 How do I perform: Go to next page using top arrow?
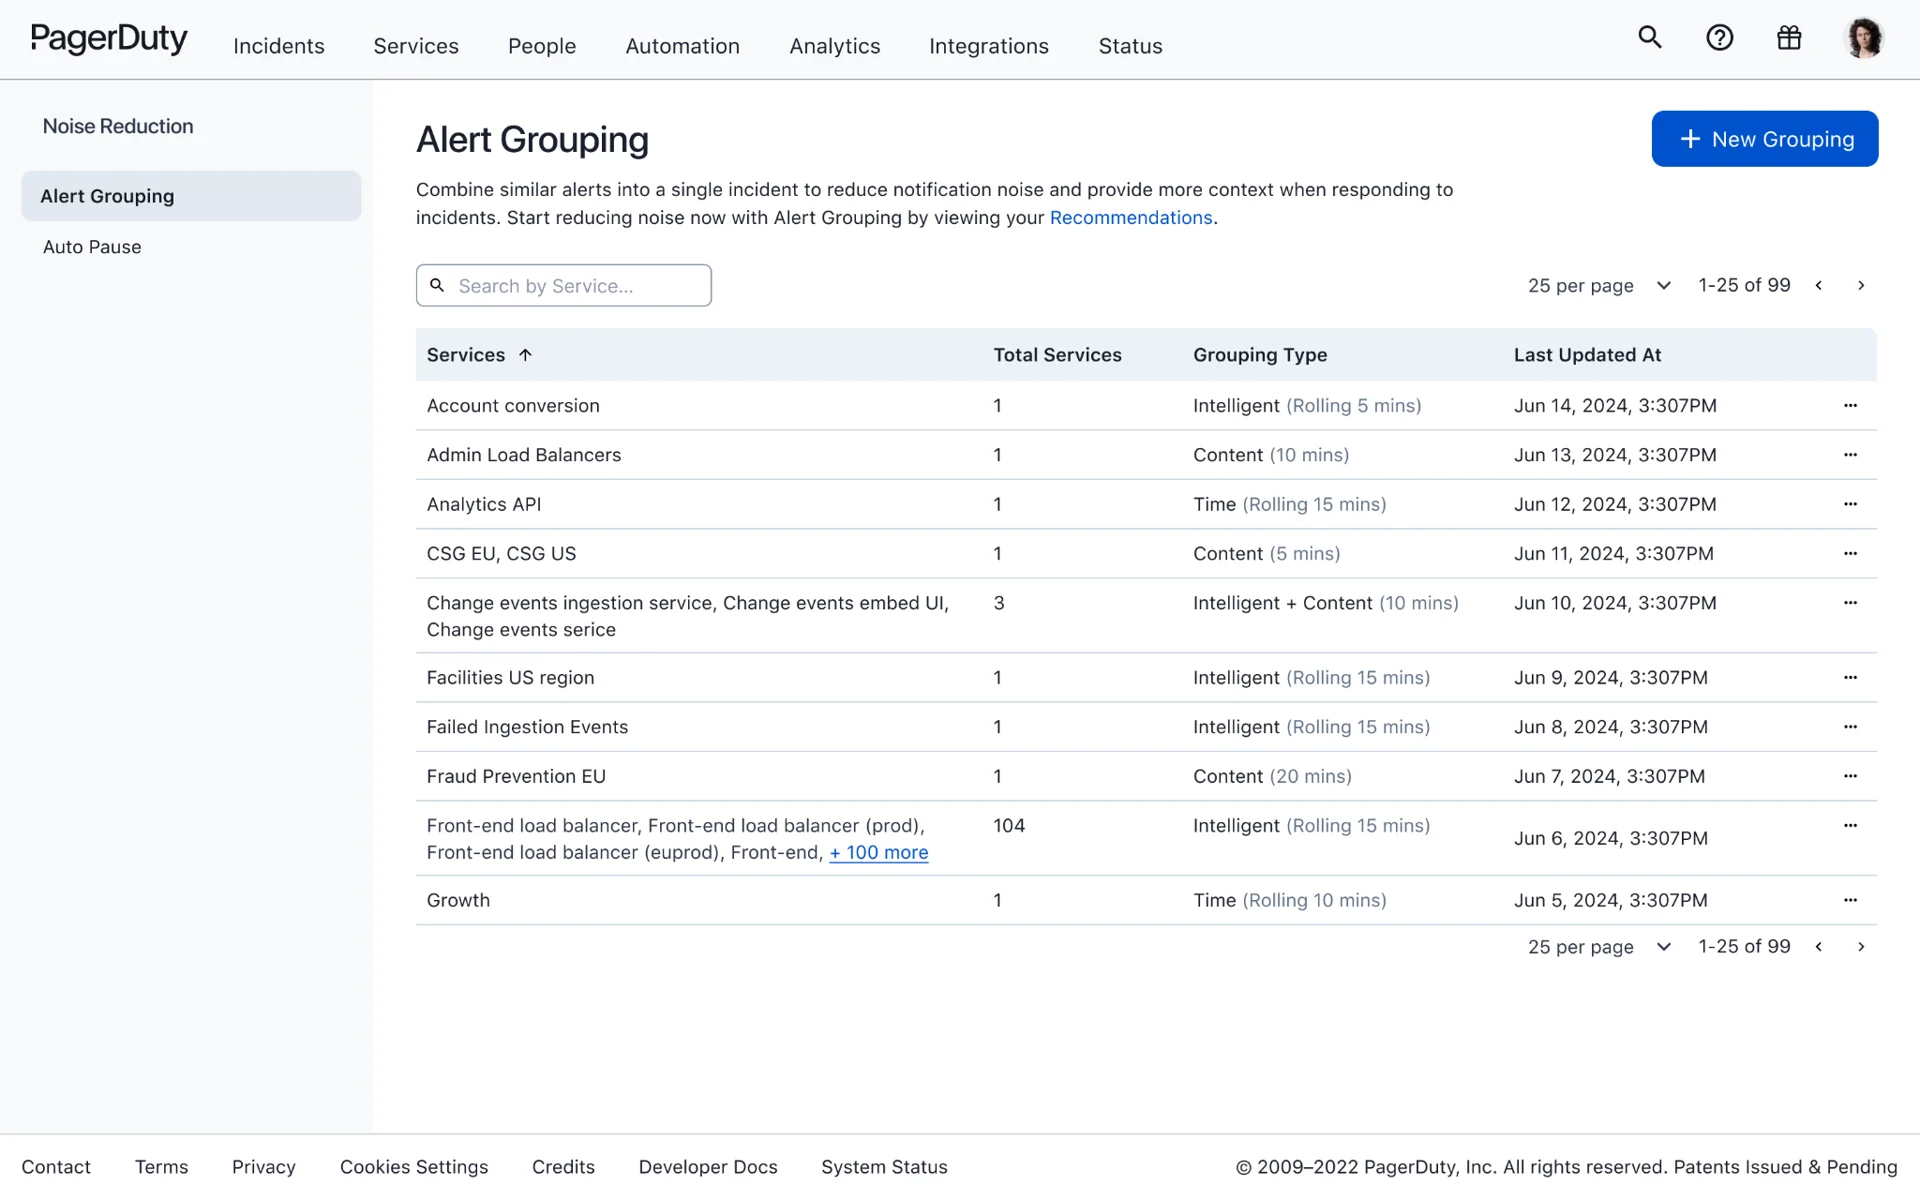(x=1861, y=286)
